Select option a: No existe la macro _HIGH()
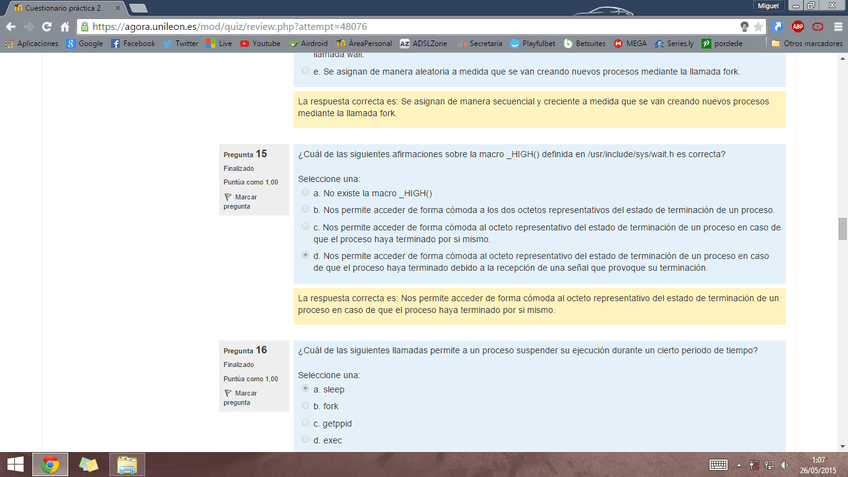Screen dimensions: 848x477 (x=306, y=193)
